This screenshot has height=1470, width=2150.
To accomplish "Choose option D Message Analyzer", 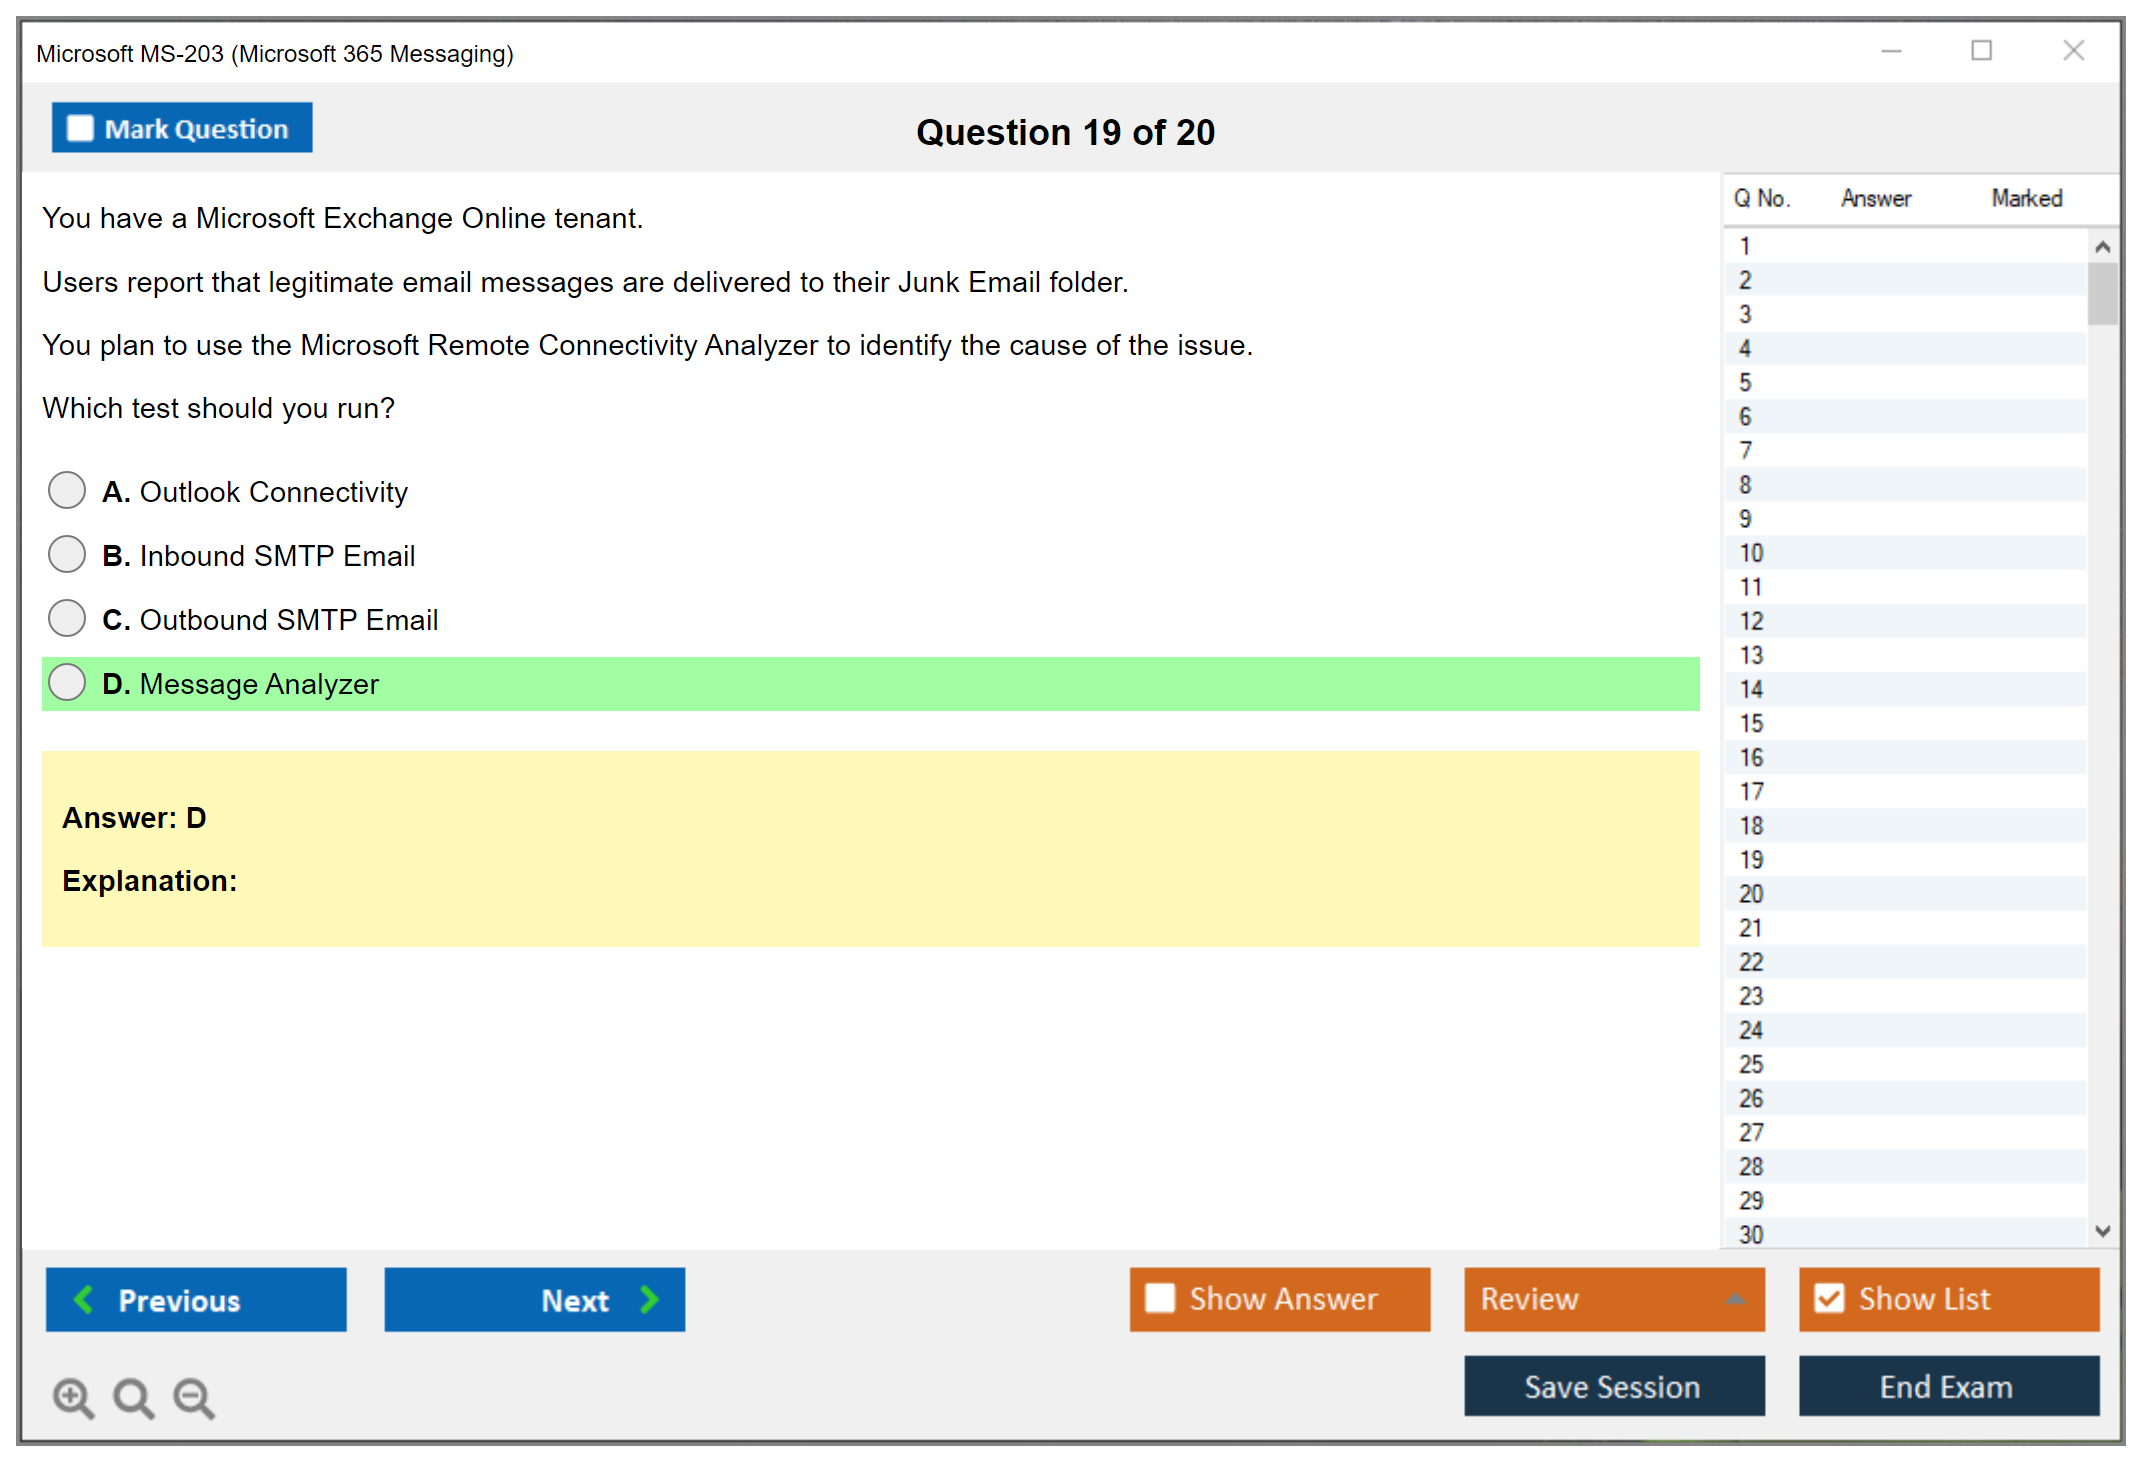I will (67, 683).
